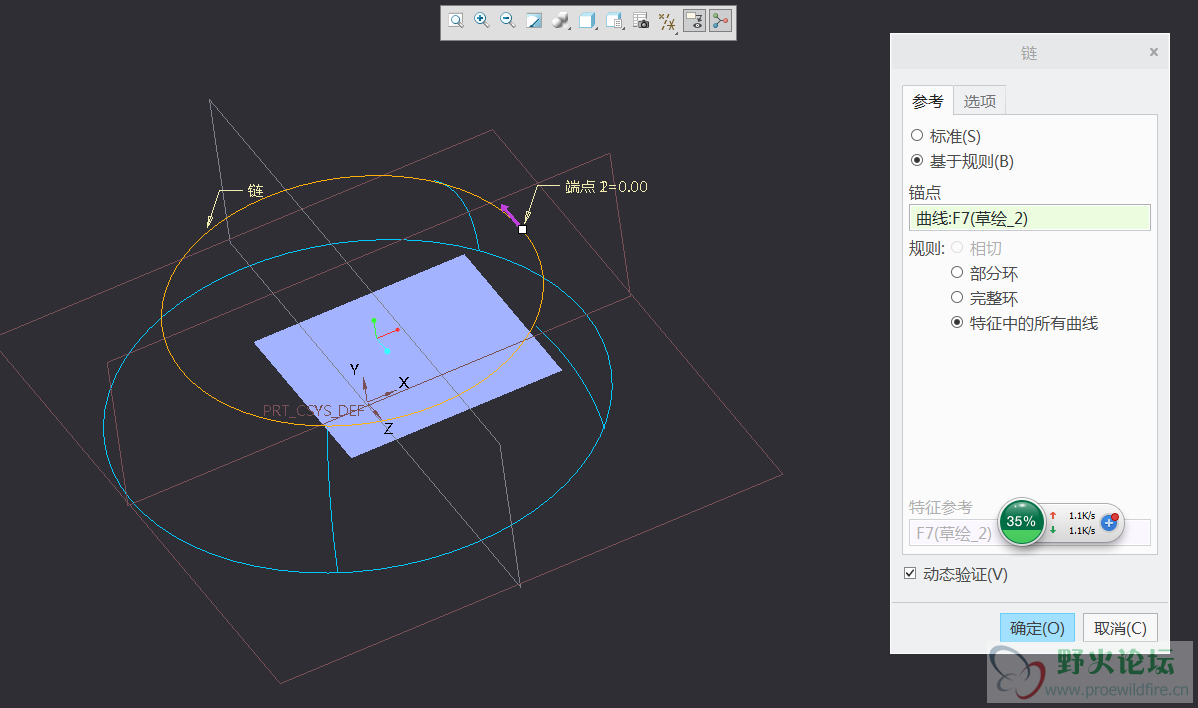This screenshot has height=708, width=1198.
Task: Uncheck the 动态验证(V) checkbox
Action: pos(910,574)
